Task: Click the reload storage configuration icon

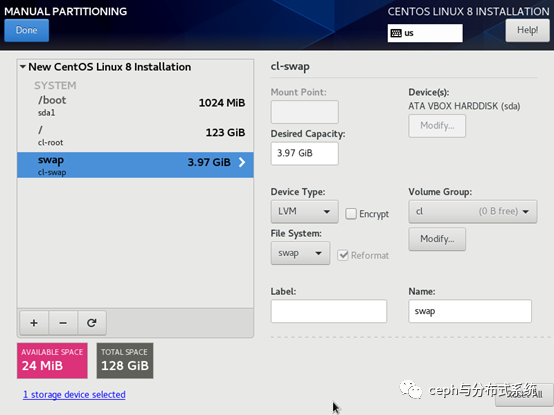Action: tap(92, 323)
